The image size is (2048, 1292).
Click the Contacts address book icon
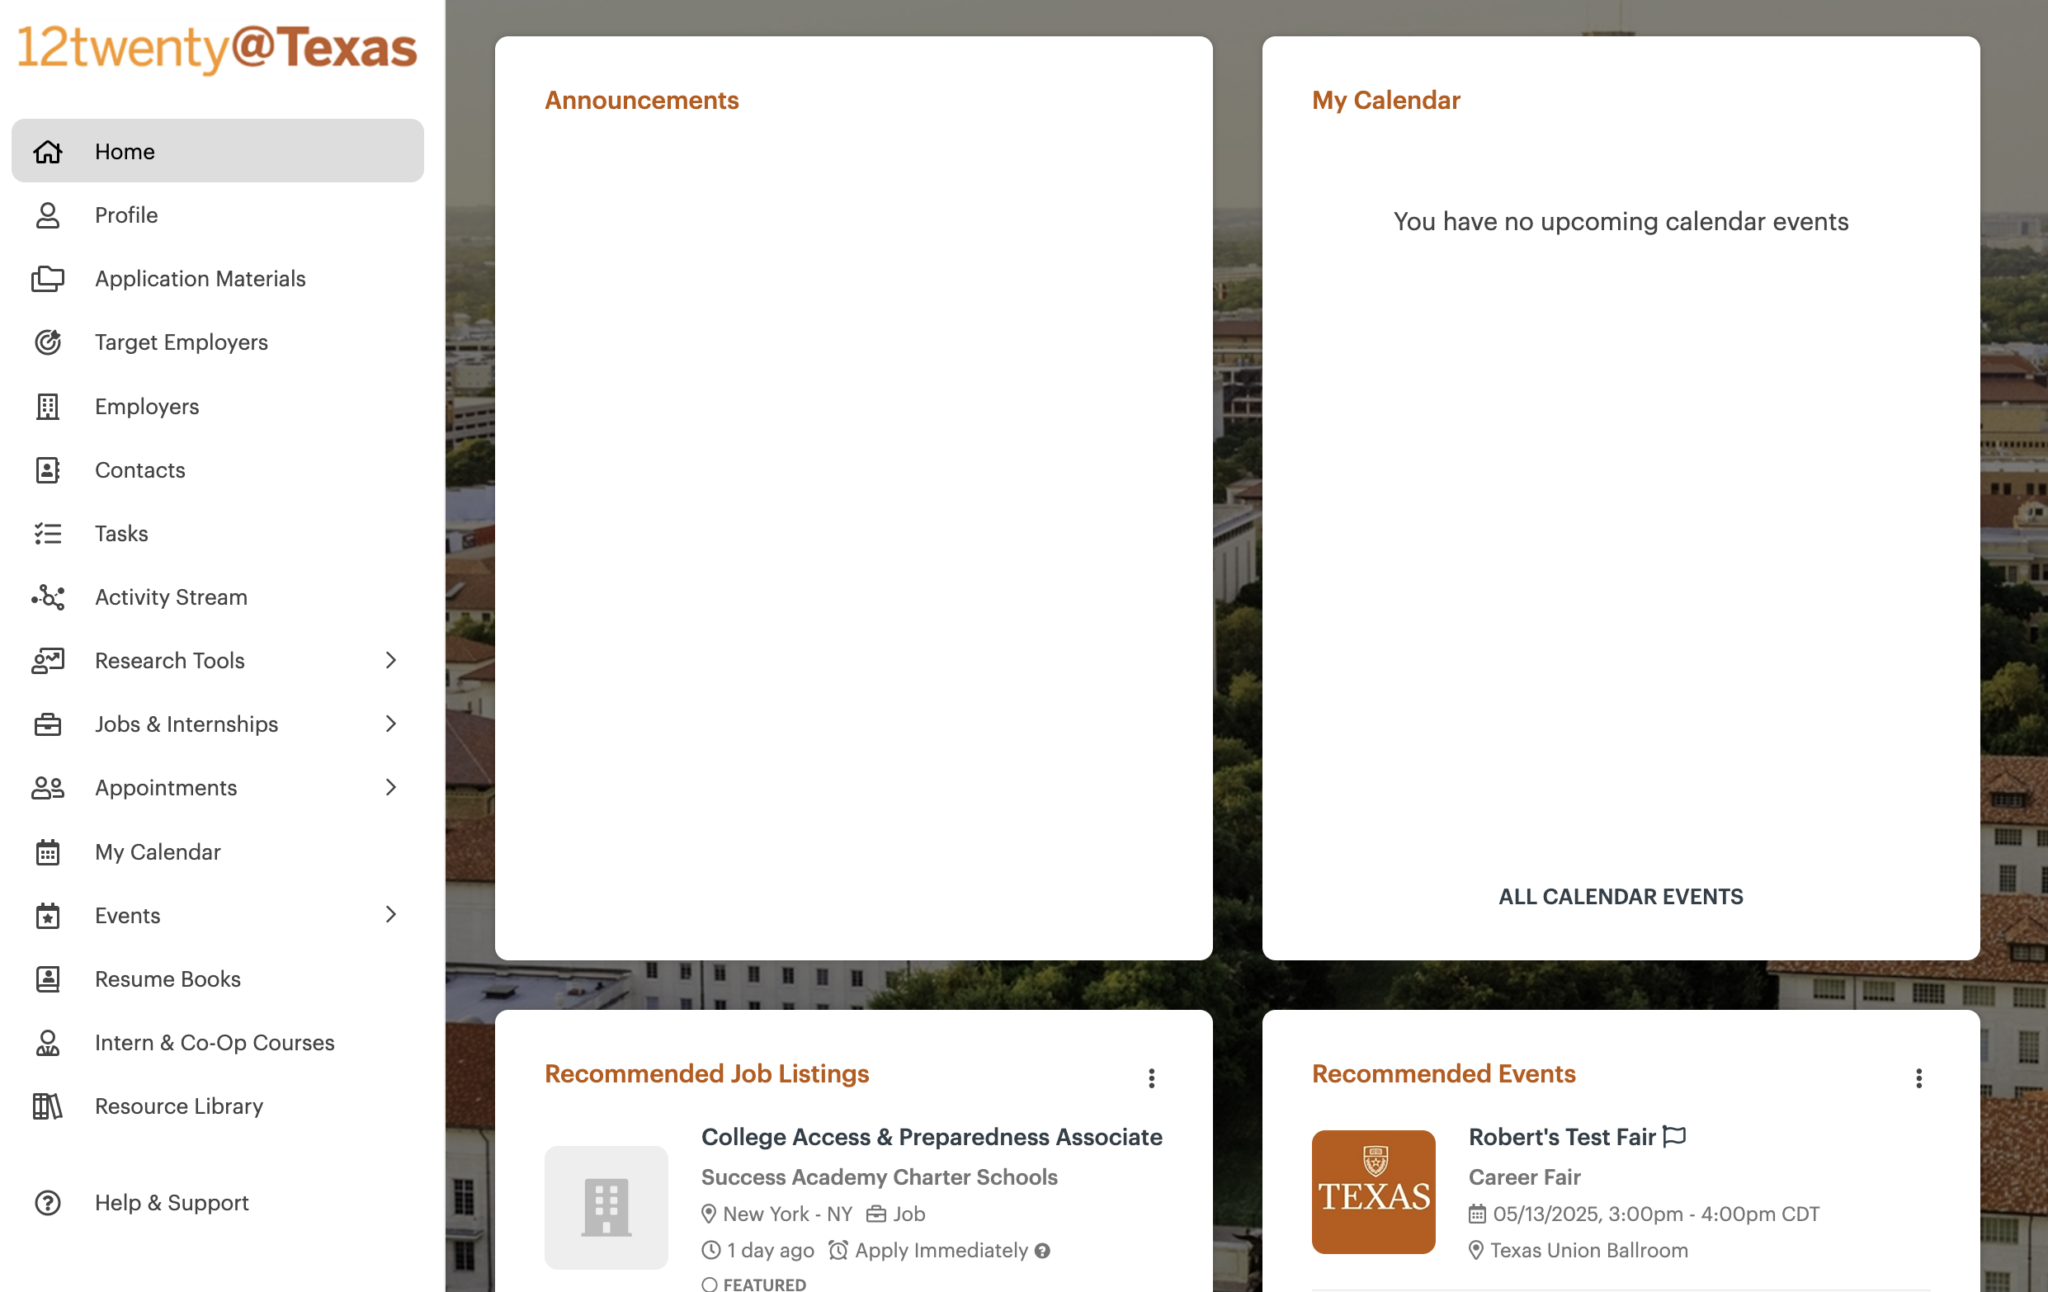point(48,470)
